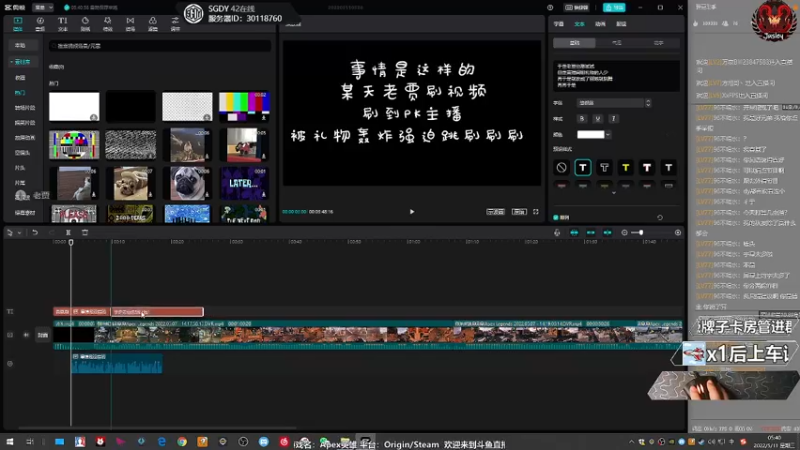Click the audio track icon at timeline left
Screen dimensions: 800x450
(10, 364)
